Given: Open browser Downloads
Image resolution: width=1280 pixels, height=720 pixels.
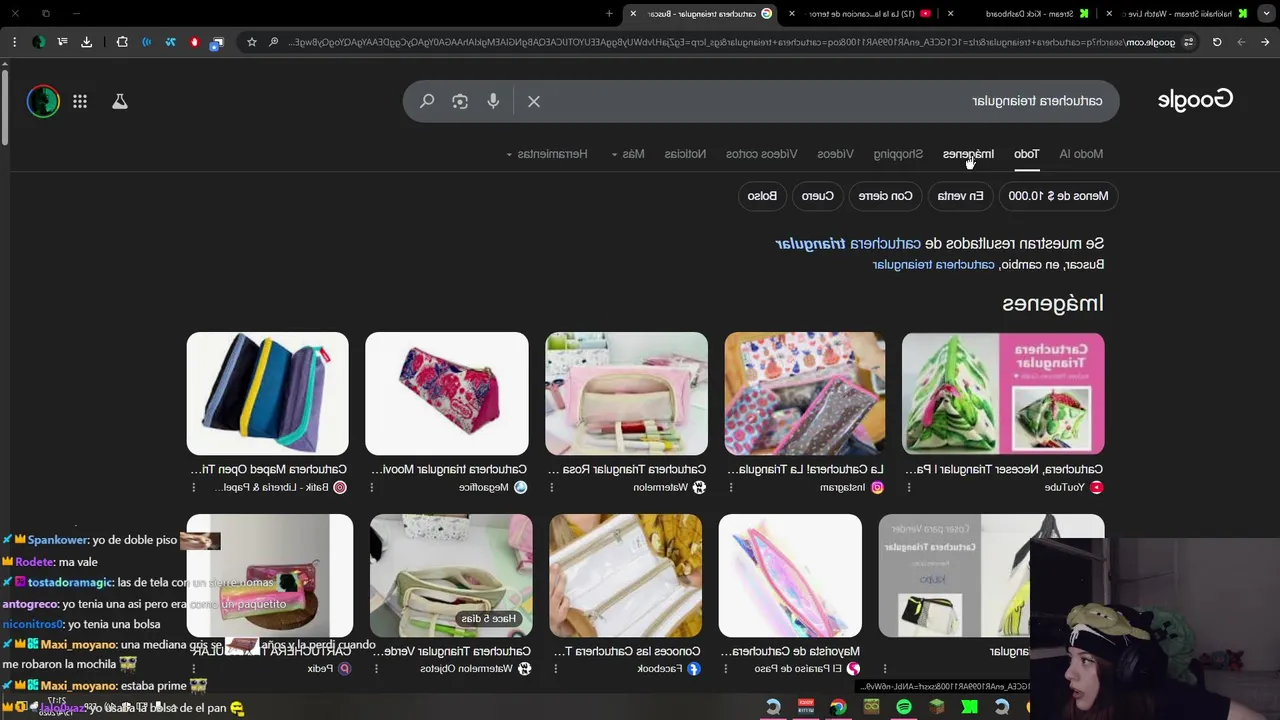Looking at the screenshot, I should [x=86, y=42].
